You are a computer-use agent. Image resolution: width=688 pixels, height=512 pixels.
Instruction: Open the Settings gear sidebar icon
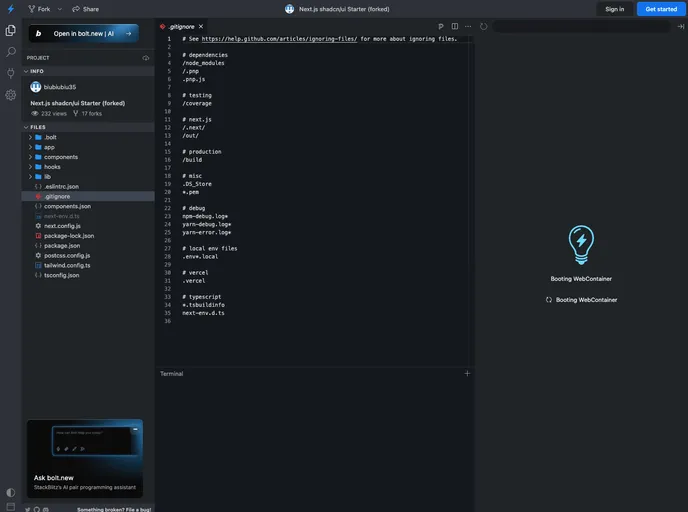tap(11, 95)
